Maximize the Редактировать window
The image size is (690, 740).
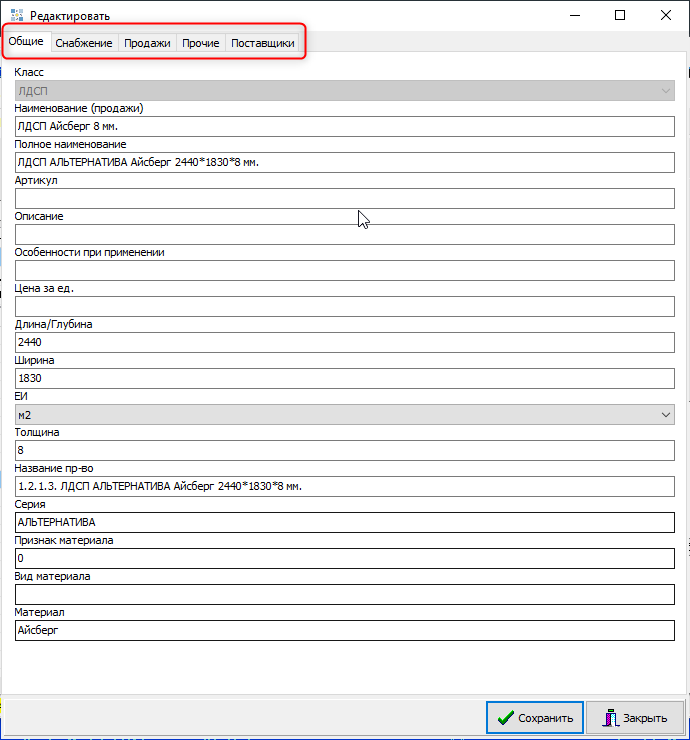point(620,16)
